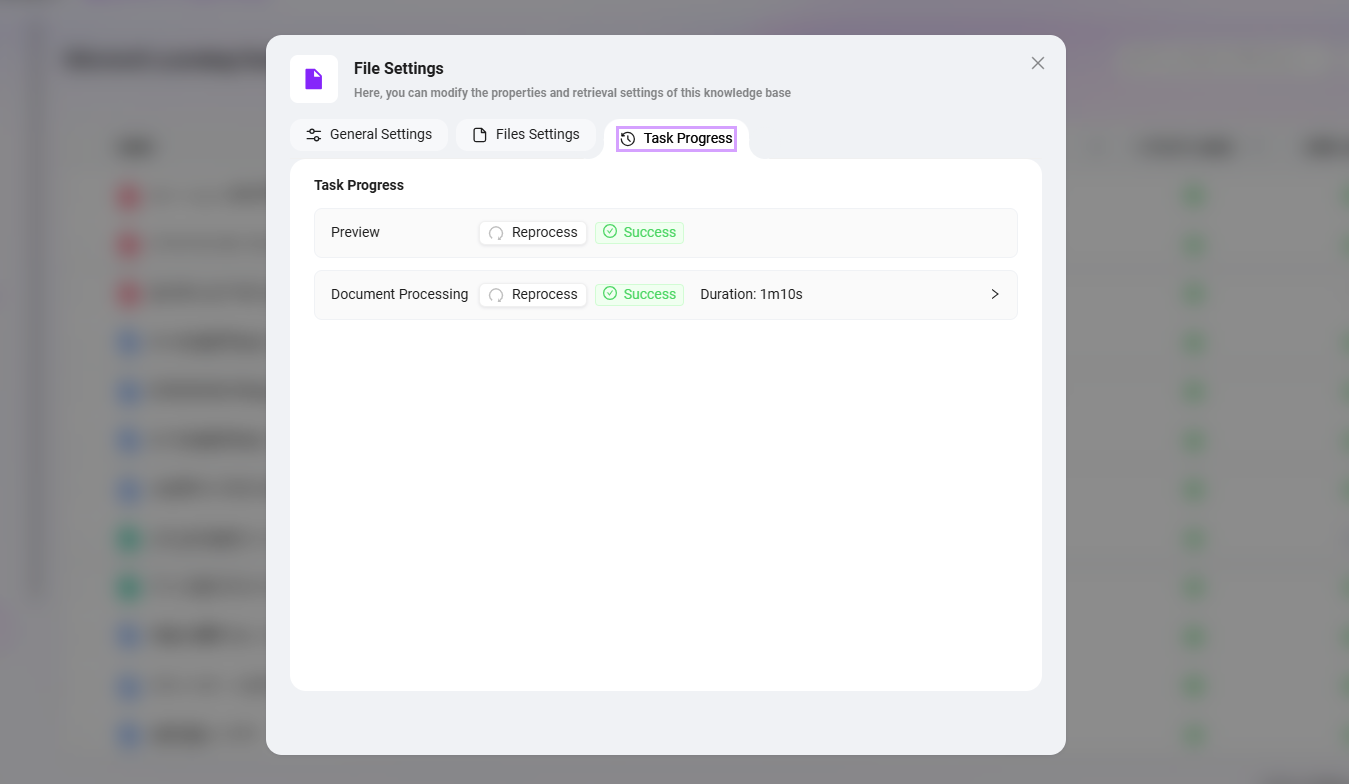Click the sliders icon on General Settings
Screen dimensions: 1349x784
pos(314,135)
